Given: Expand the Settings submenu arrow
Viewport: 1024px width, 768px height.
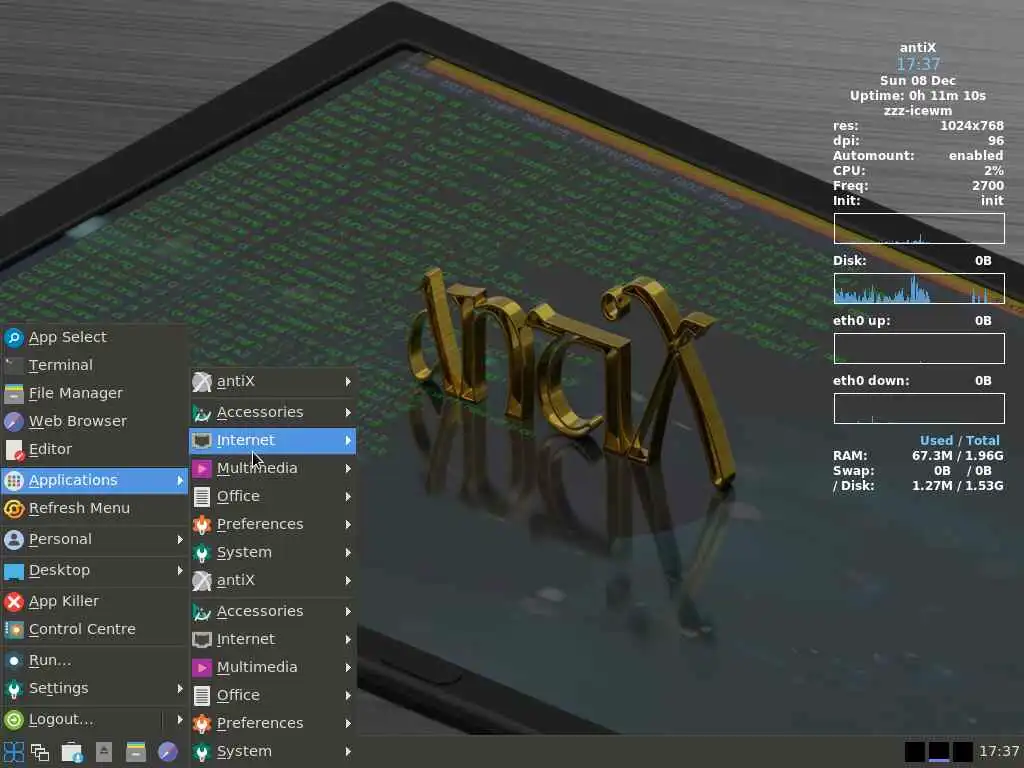Looking at the screenshot, I should tap(180, 688).
